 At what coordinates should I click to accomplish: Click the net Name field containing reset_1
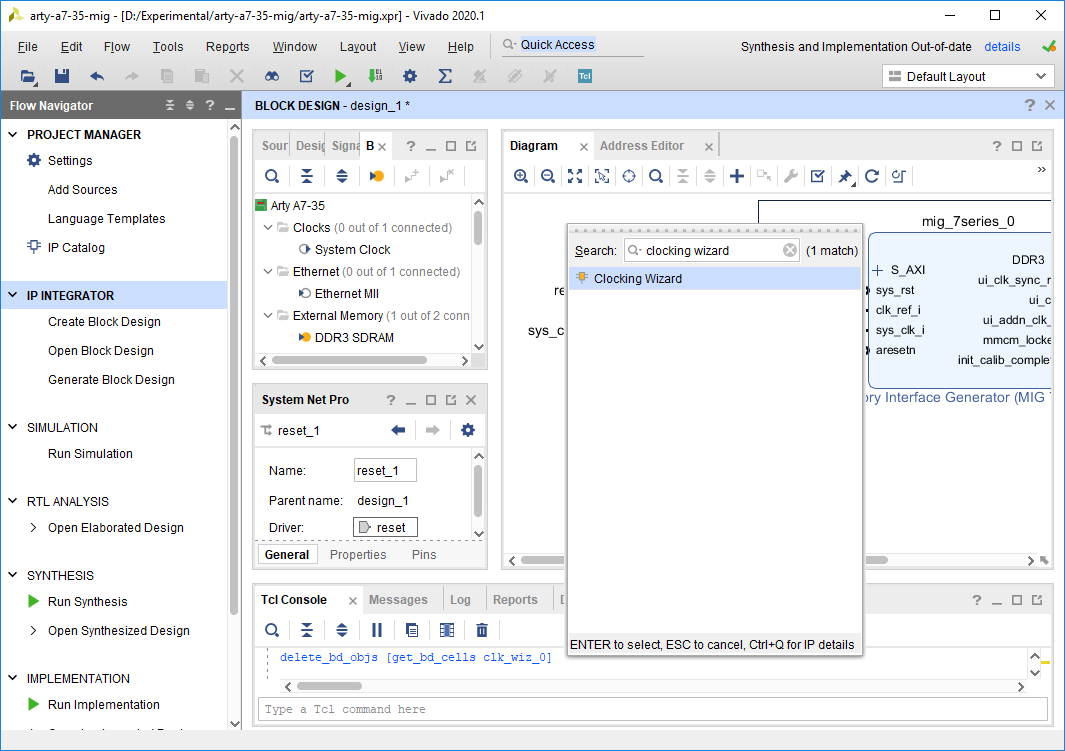coord(385,471)
